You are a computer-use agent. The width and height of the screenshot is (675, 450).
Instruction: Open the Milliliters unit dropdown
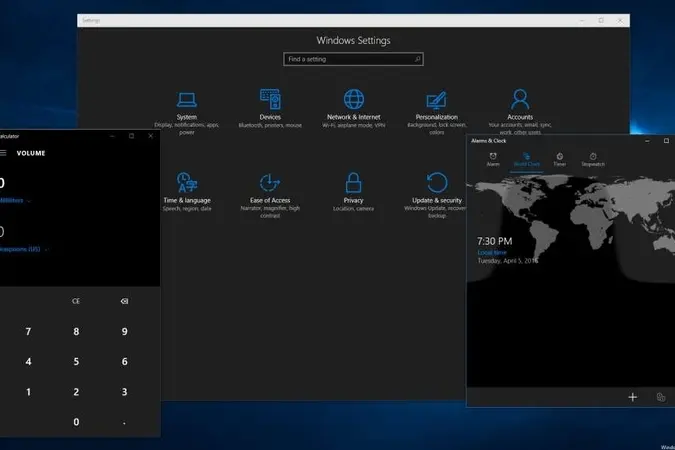click(x=15, y=201)
